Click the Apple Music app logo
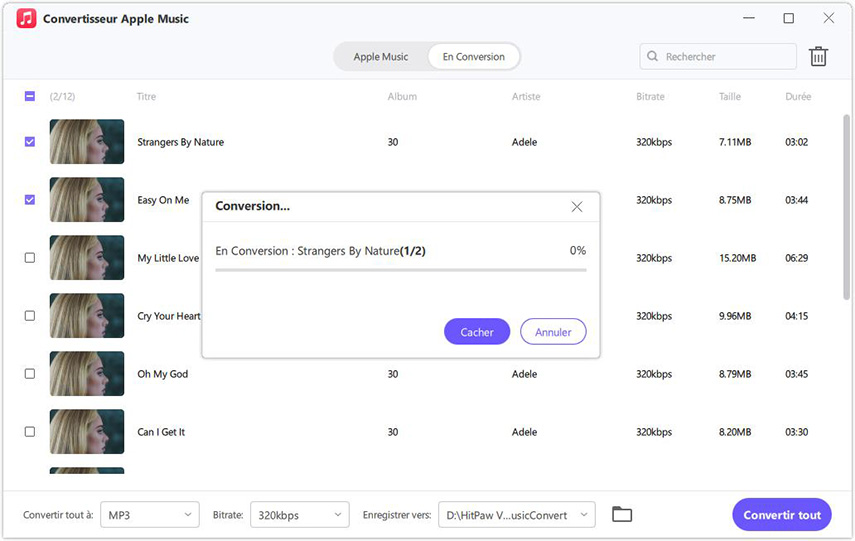 (x=26, y=19)
